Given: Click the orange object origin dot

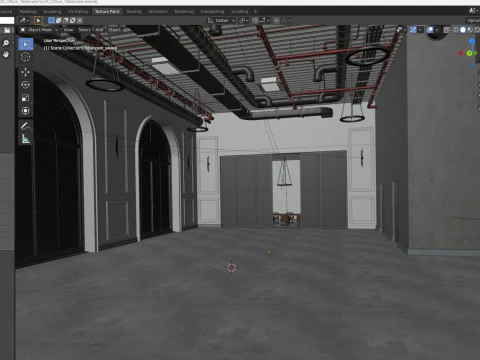Looking at the screenshot, I should (269, 252).
